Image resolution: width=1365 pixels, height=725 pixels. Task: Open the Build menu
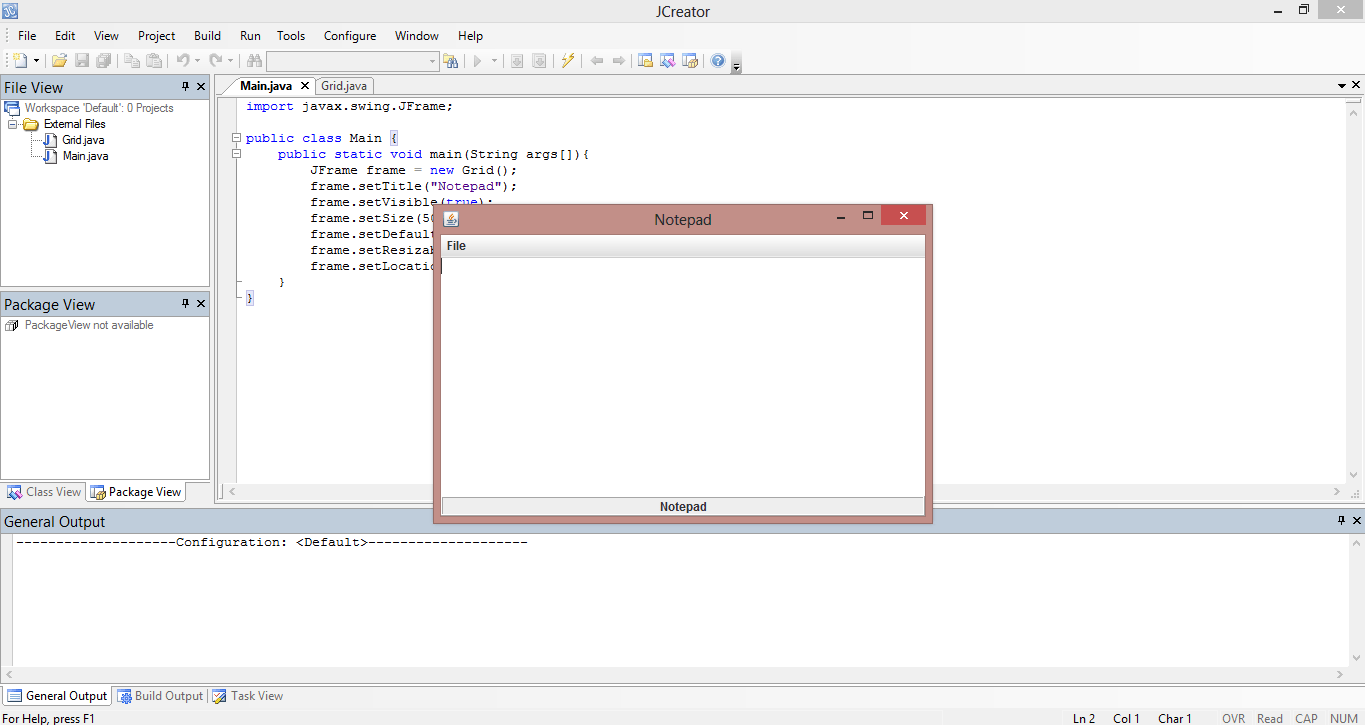pyautogui.click(x=208, y=36)
